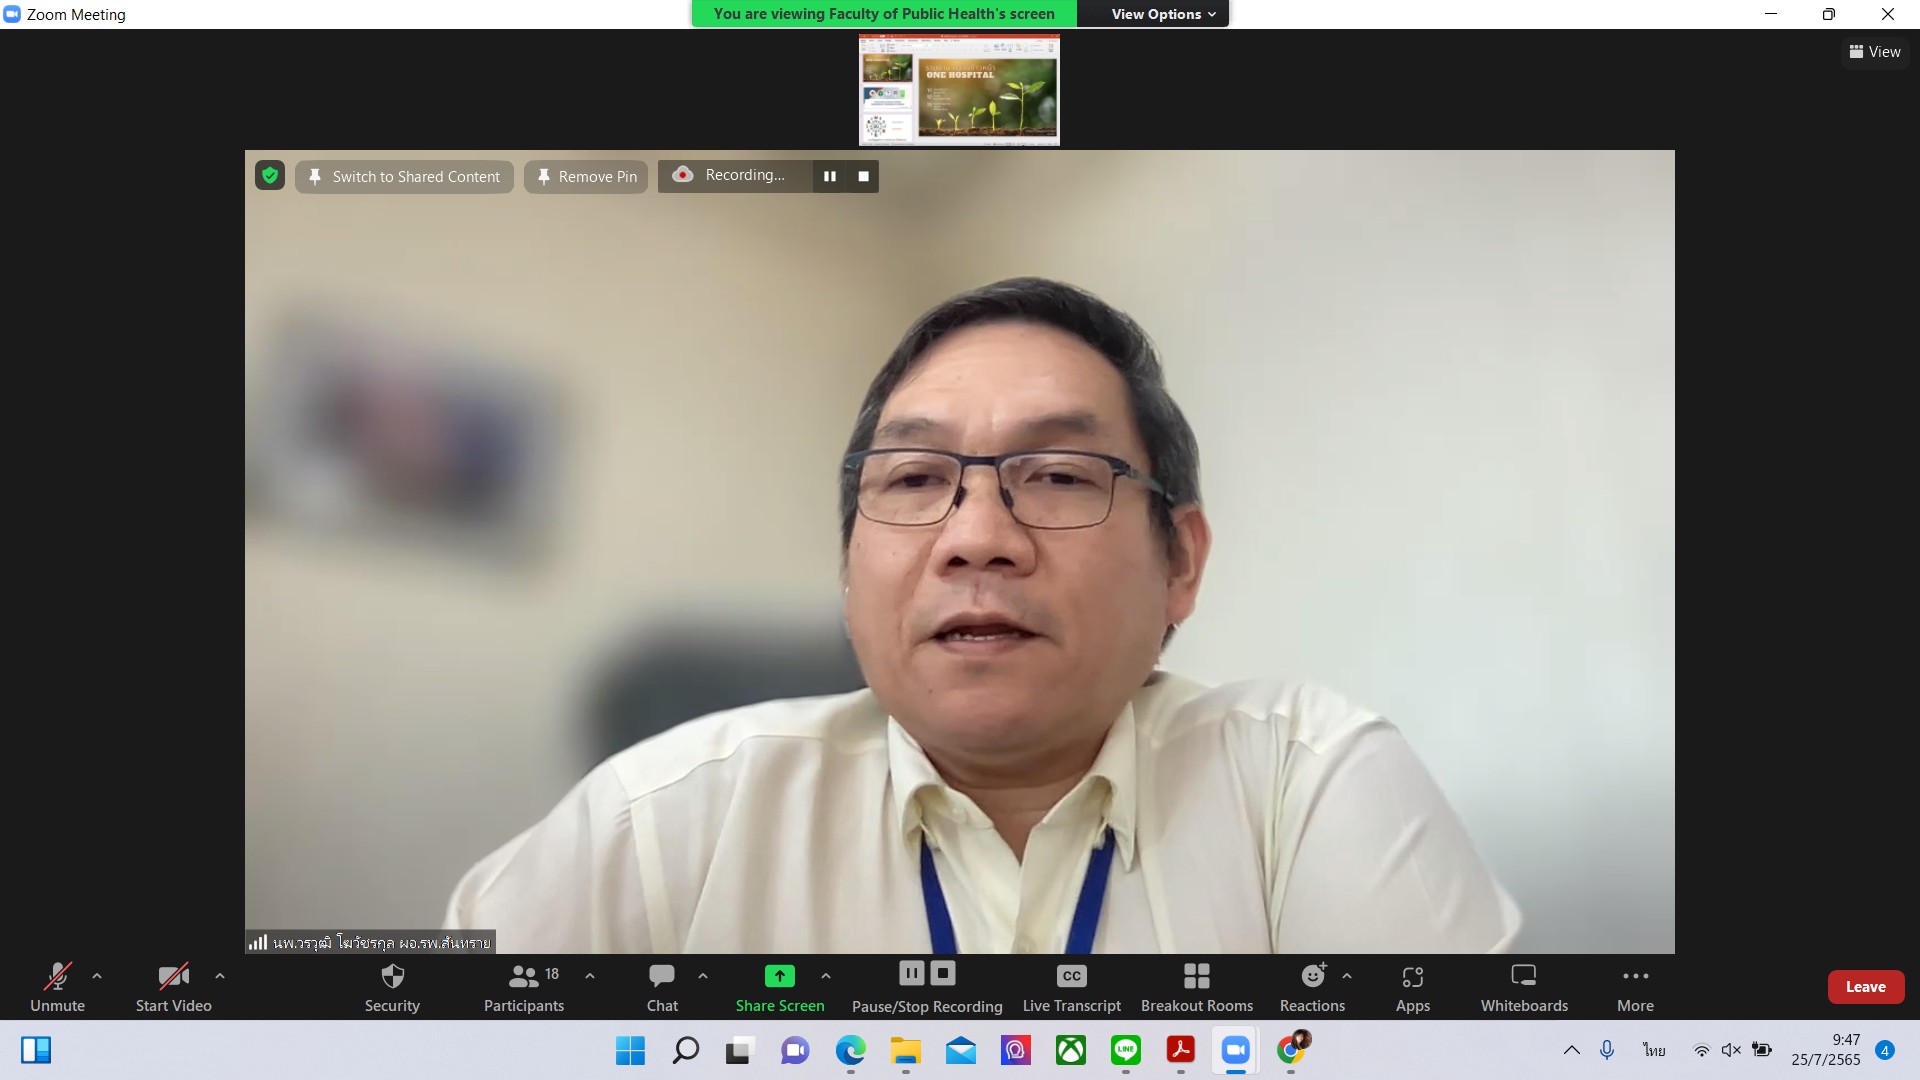Switch the Thai input language indicator

click(x=1654, y=1050)
